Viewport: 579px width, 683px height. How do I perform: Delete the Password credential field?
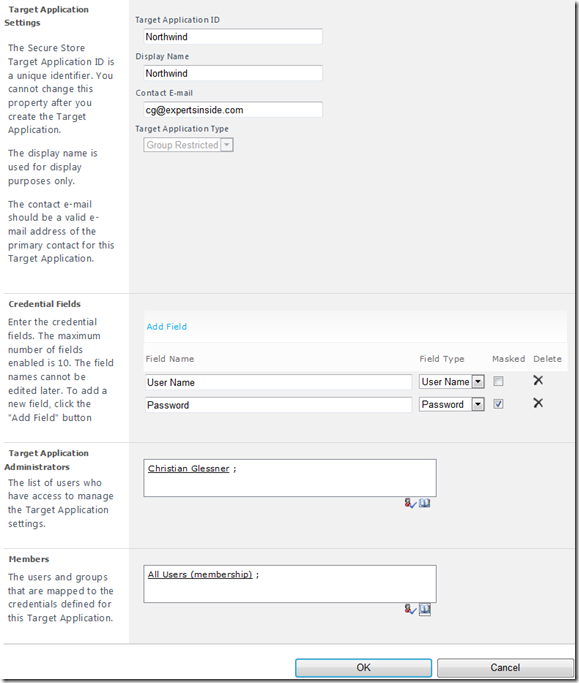[538, 403]
